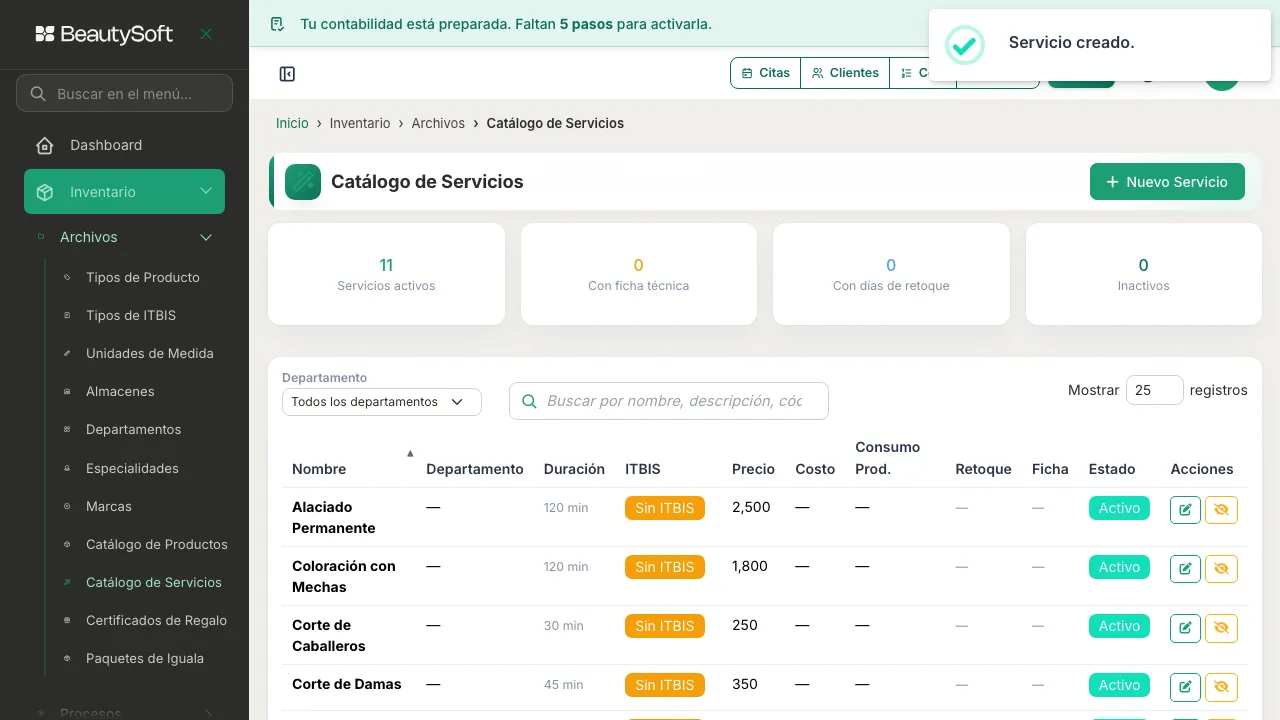
Task: Deactivate the Coloración con Mechas service
Action: click(x=1221, y=569)
